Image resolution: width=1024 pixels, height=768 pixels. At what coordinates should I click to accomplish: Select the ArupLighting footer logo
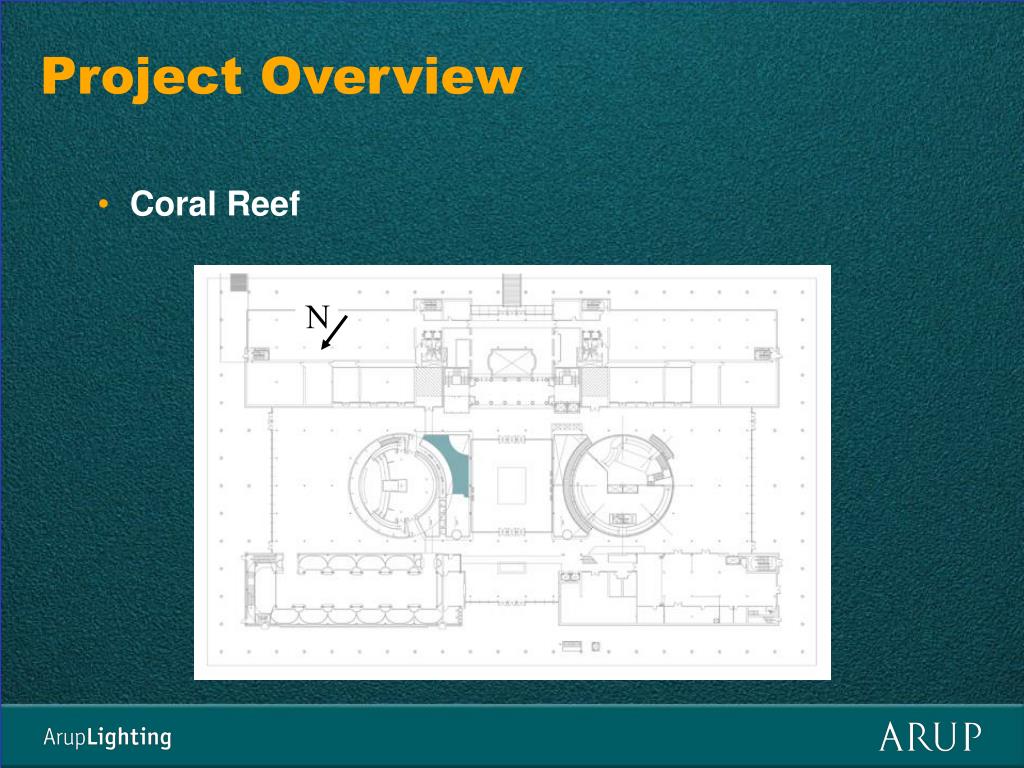(107, 737)
